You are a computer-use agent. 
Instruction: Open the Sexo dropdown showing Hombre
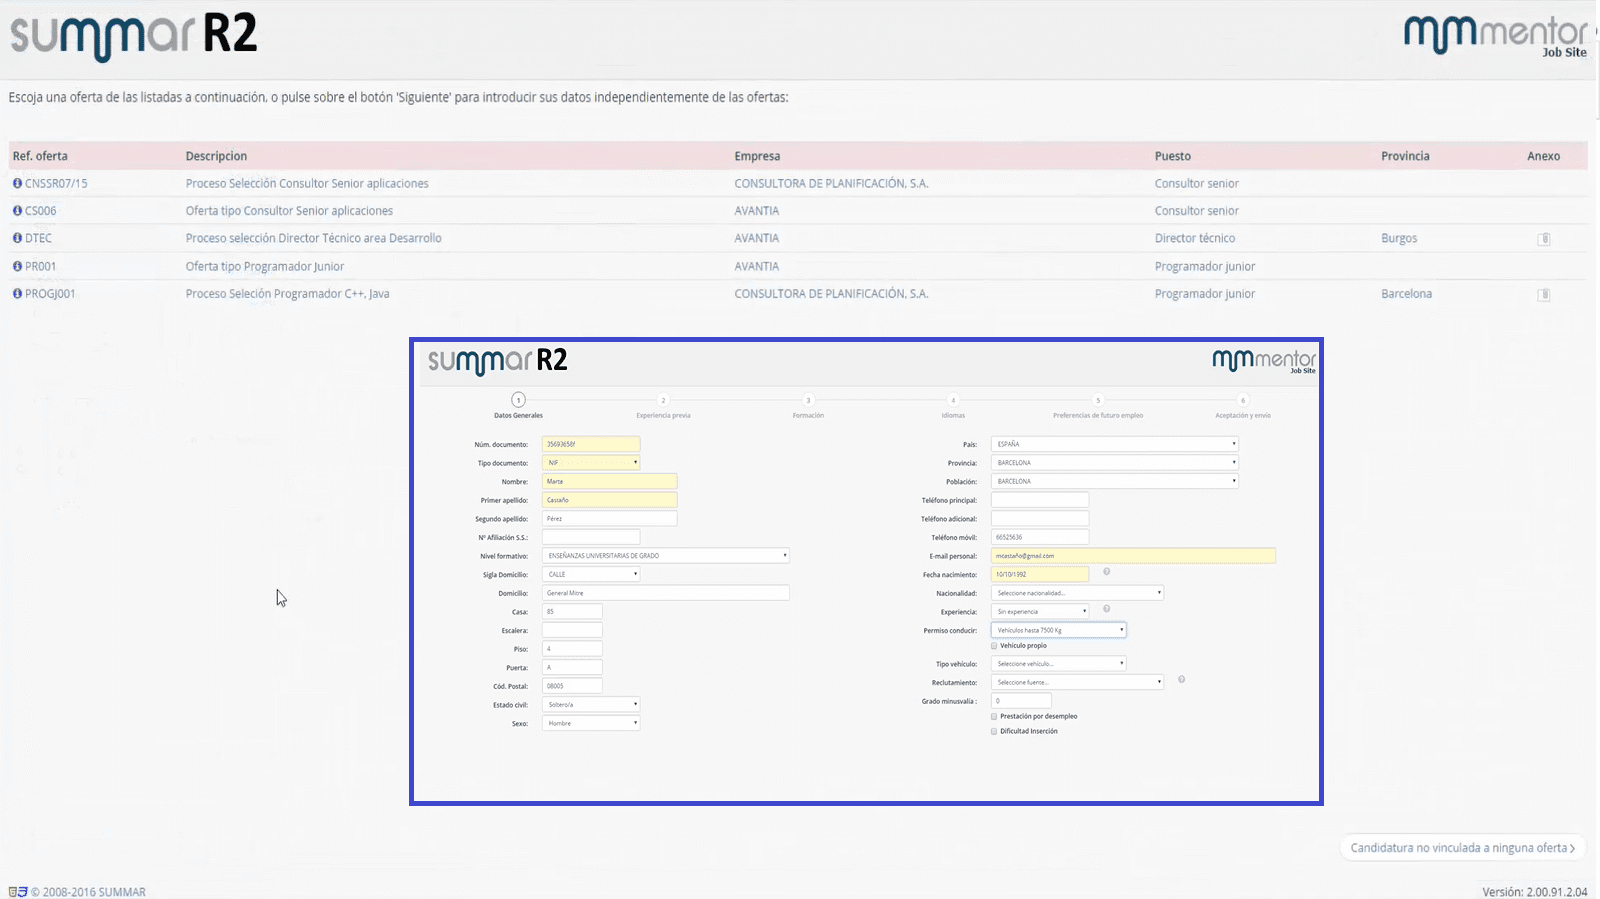pyautogui.click(x=591, y=723)
